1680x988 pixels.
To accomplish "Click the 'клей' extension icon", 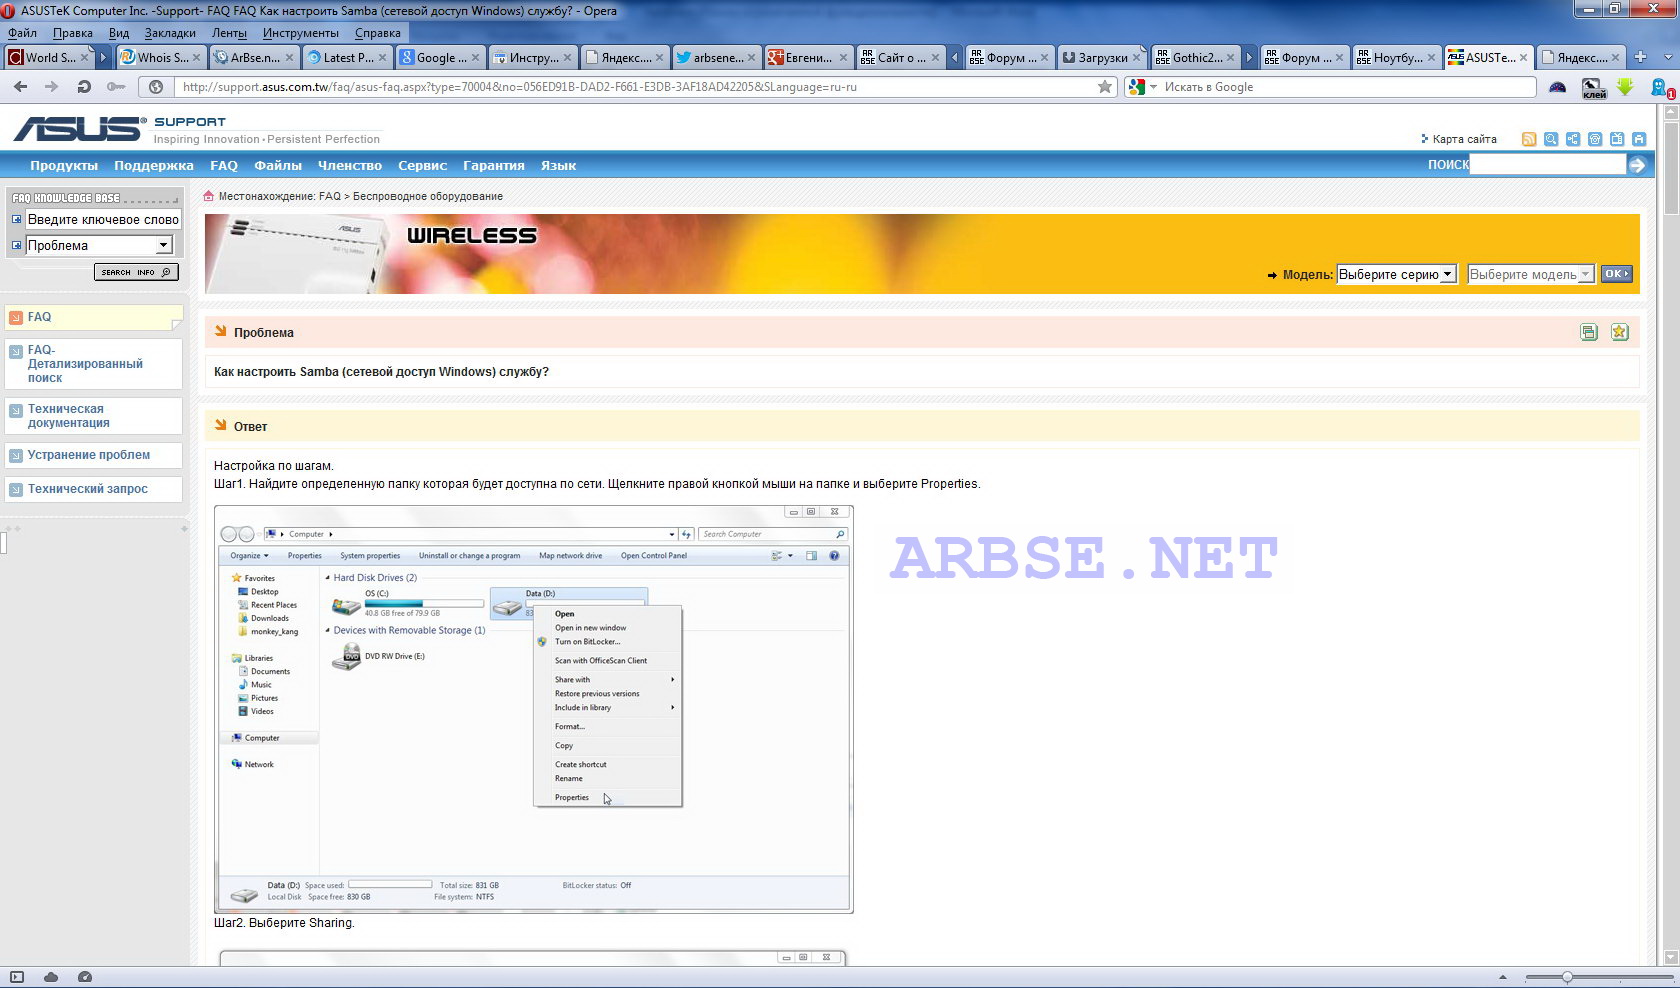I will tap(1594, 88).
